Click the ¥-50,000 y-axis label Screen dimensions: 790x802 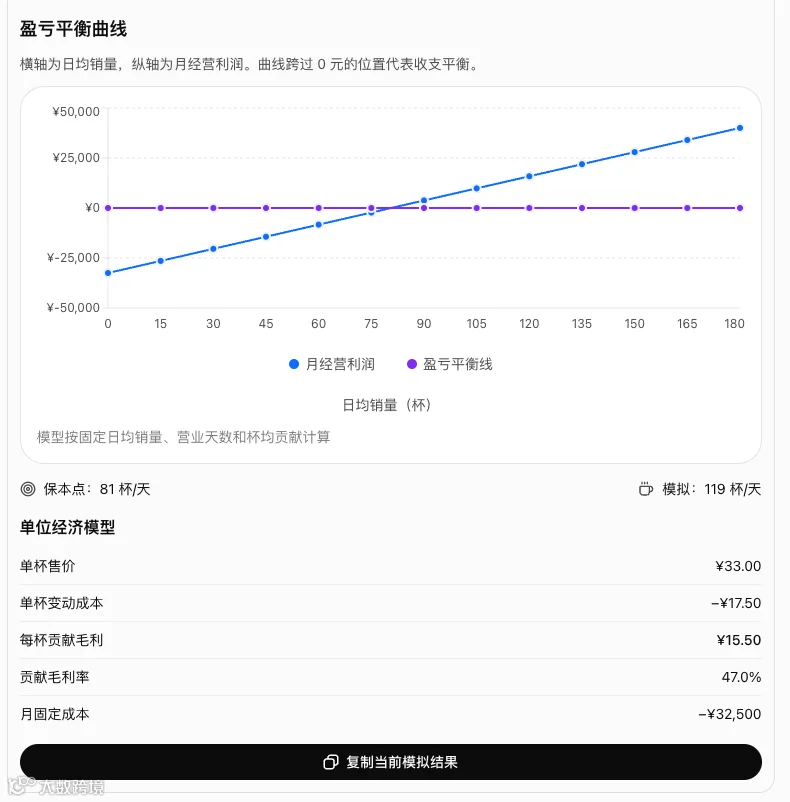point(73,307)
